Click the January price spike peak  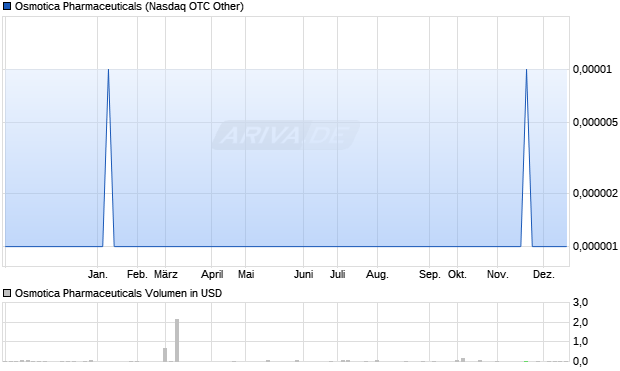[108, 70]
